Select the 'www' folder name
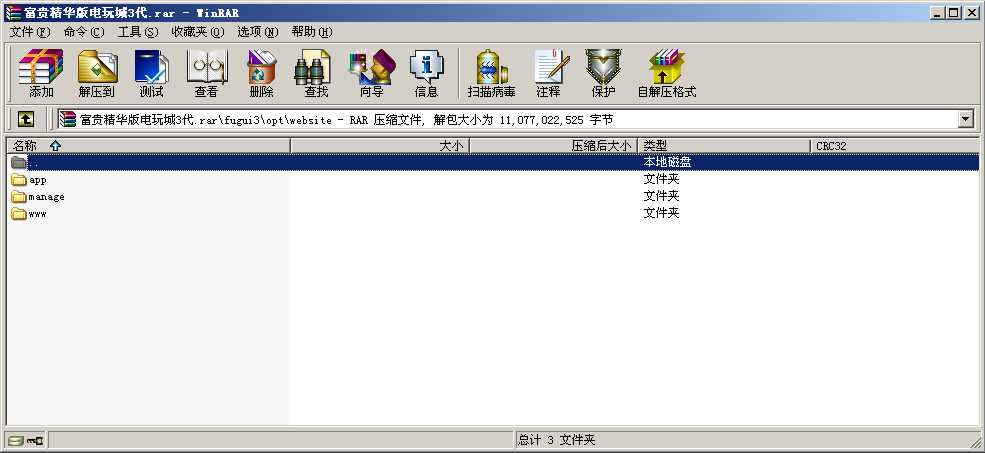 38,214
